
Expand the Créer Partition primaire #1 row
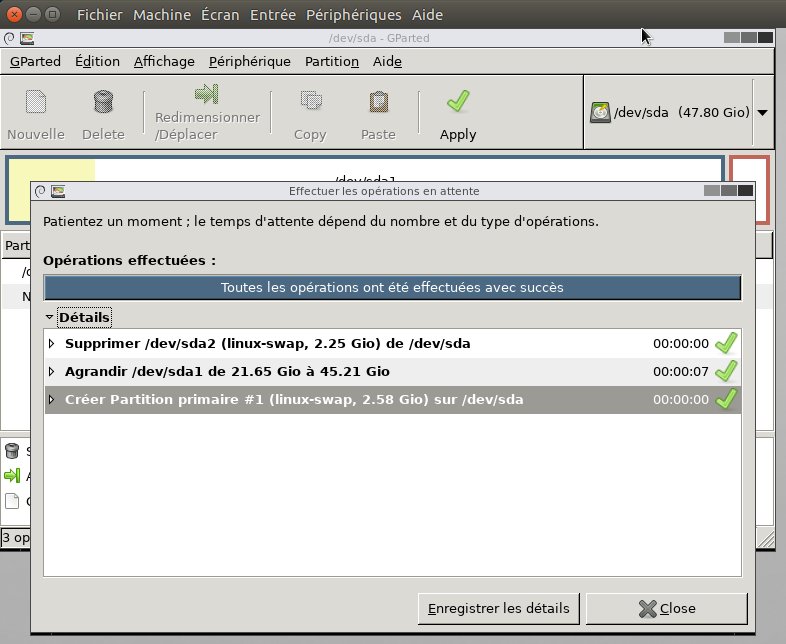click(x=51, y=399)
